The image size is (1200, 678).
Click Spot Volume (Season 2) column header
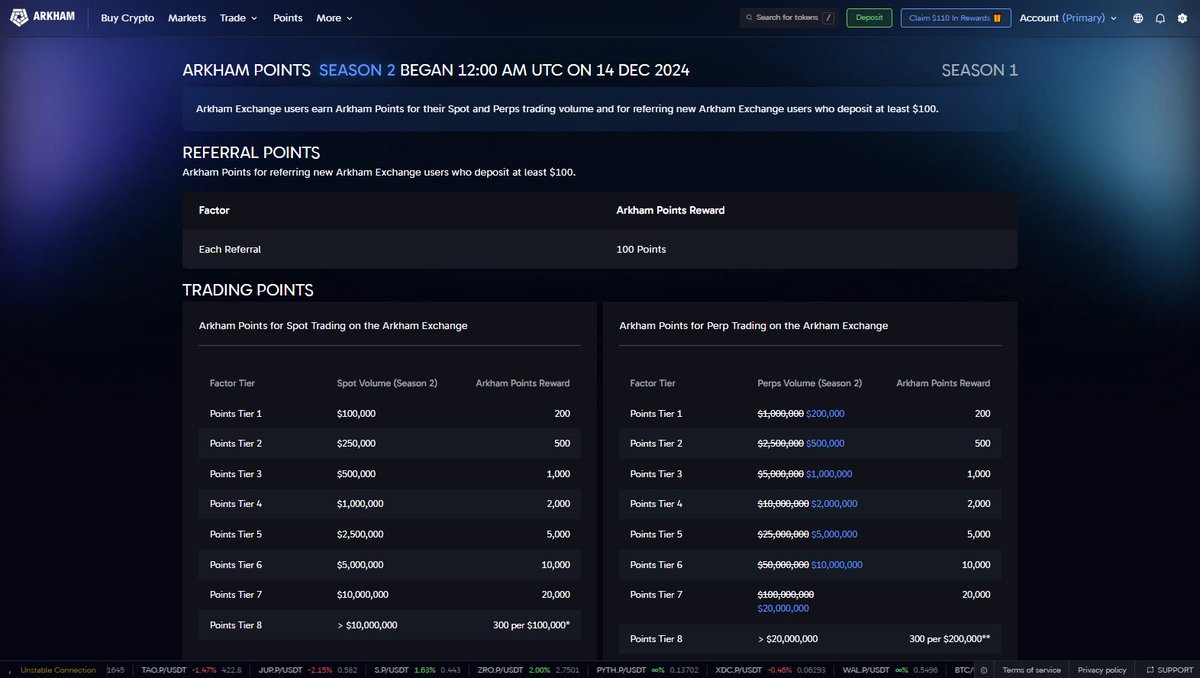387,383
